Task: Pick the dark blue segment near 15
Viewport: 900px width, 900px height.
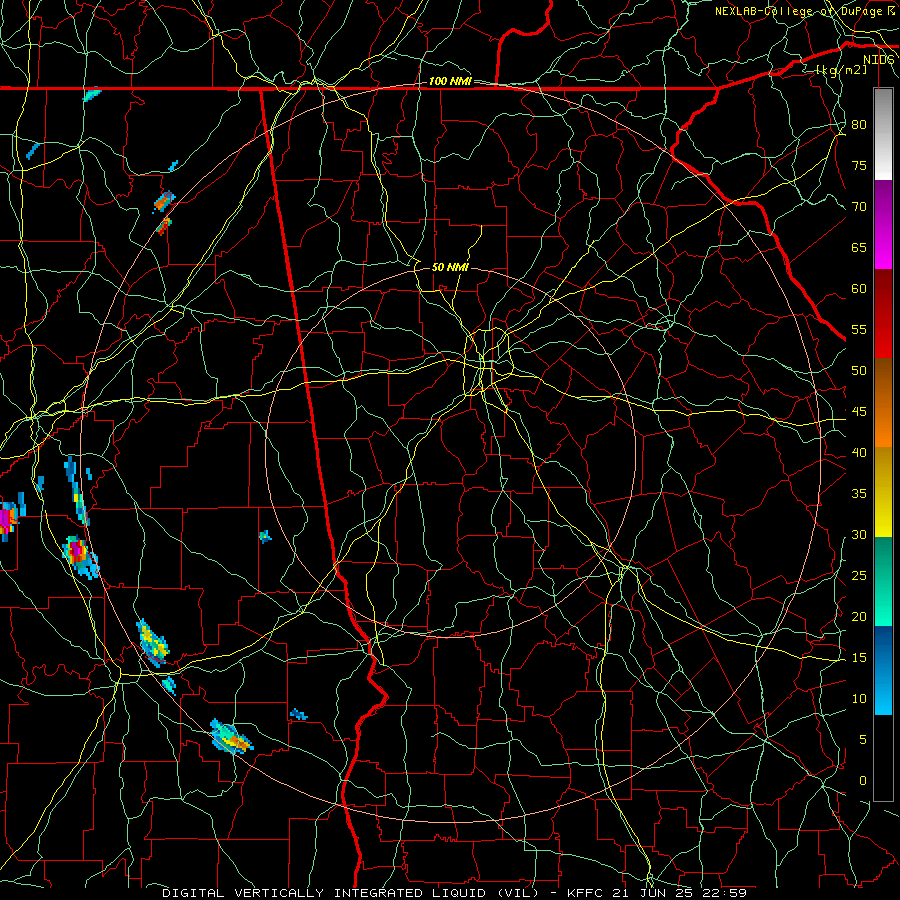Action: point(883,648)
